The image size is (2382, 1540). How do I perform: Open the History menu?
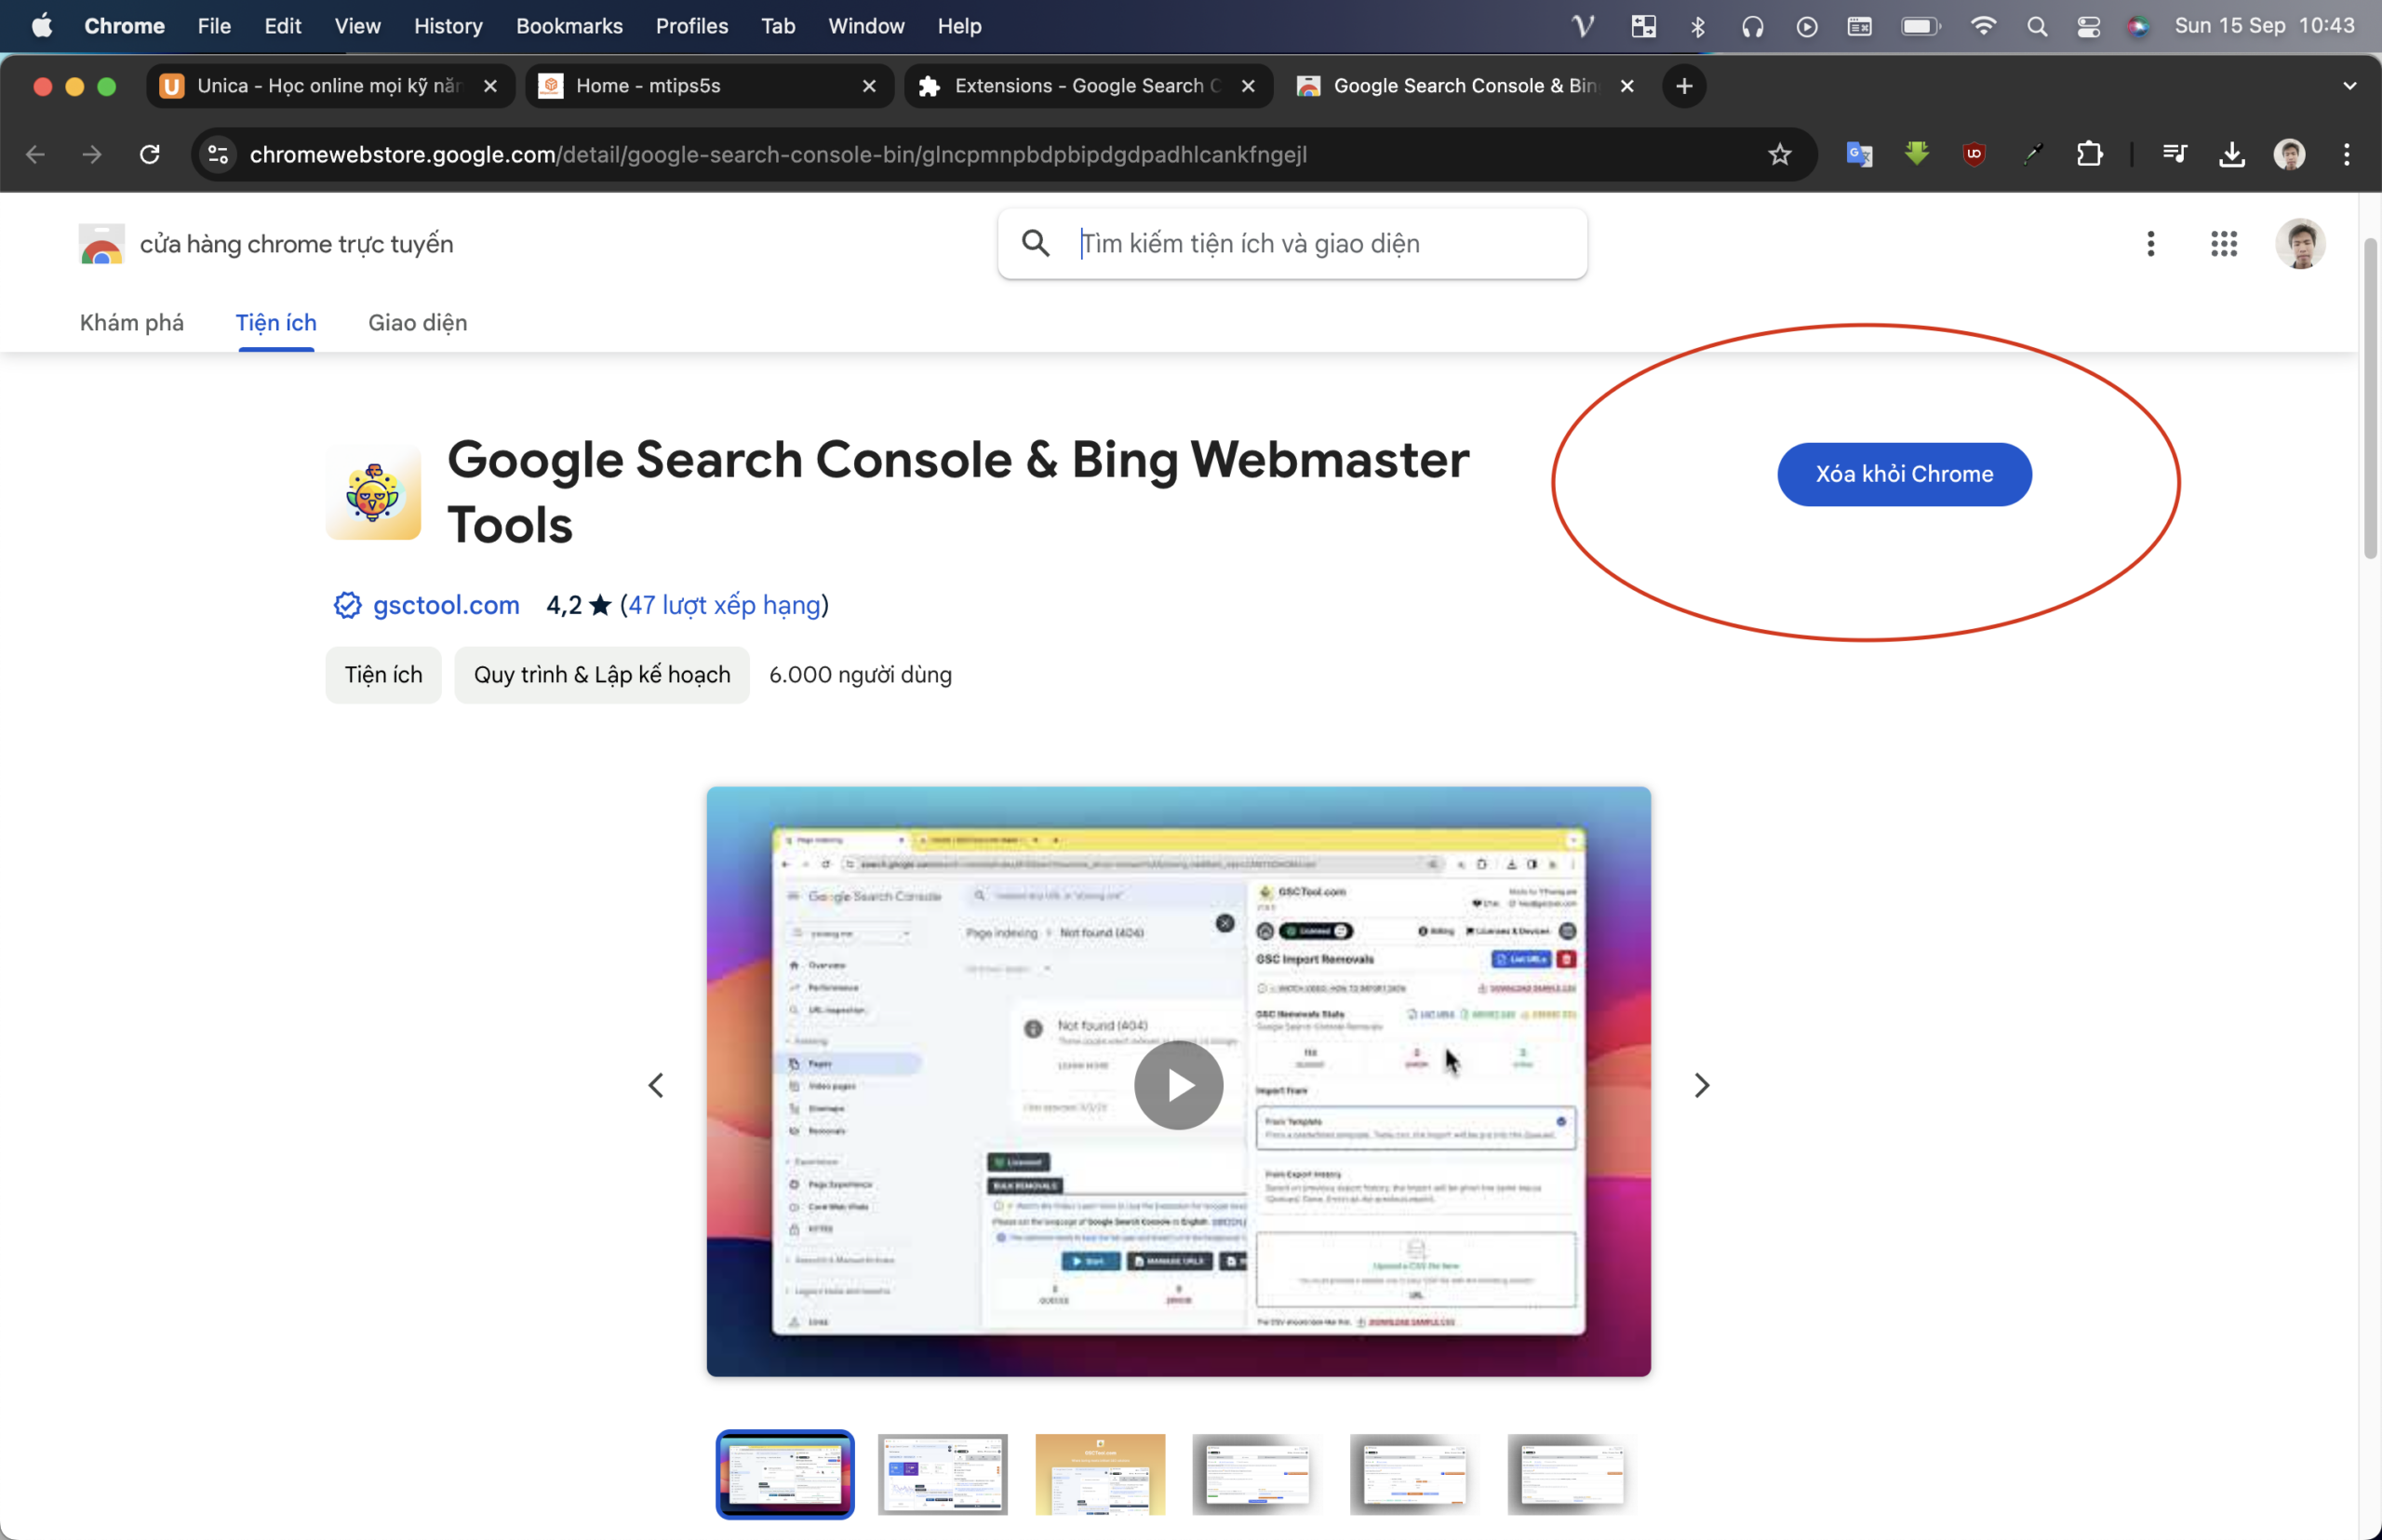(448, 26)
